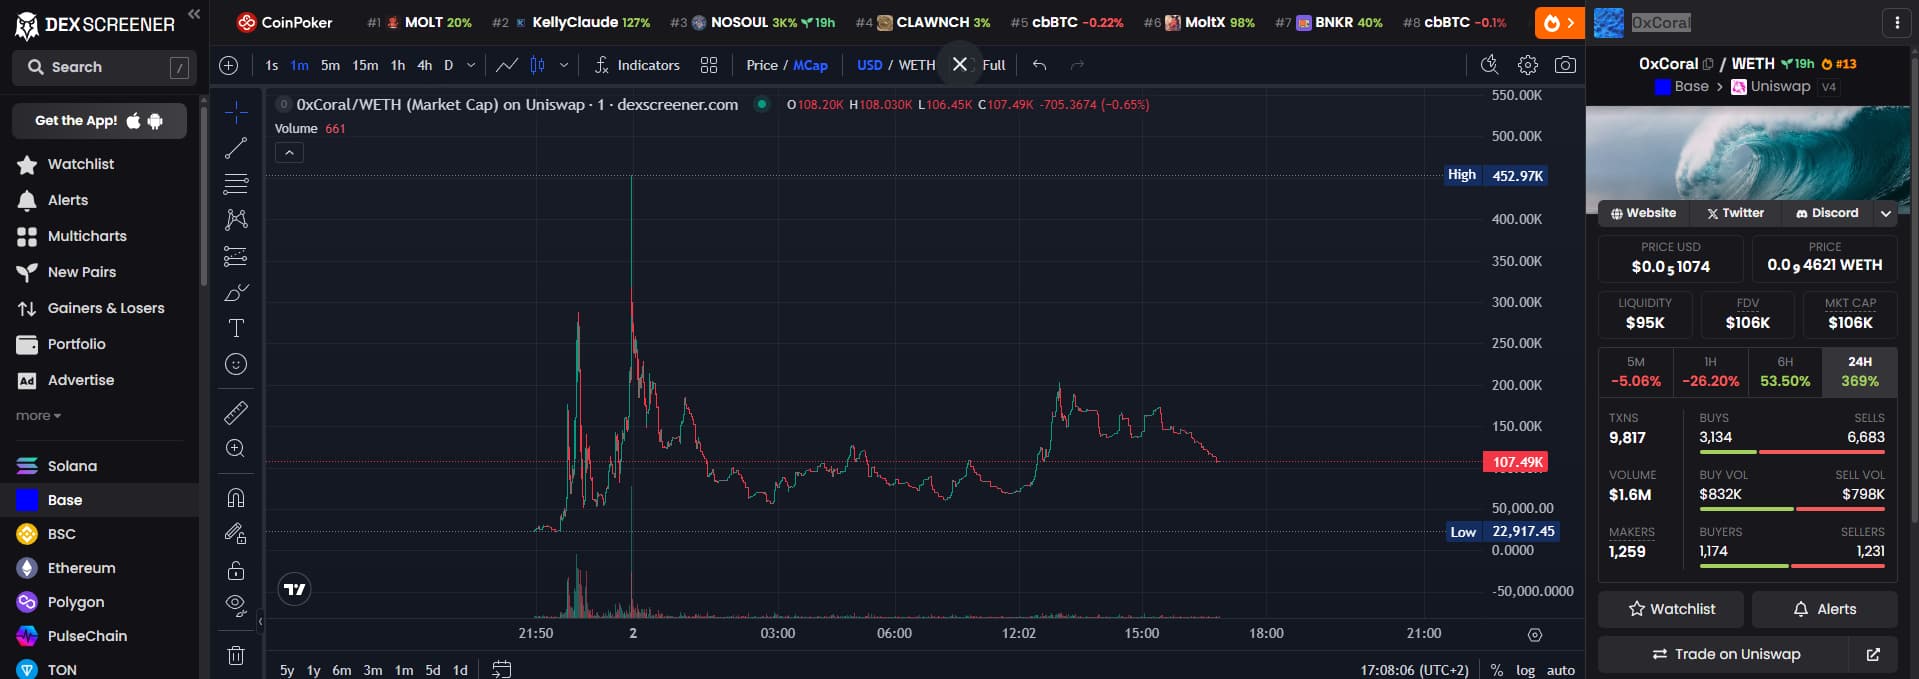Add a symbol to compare with plus icon

click(x=229, y=65)
